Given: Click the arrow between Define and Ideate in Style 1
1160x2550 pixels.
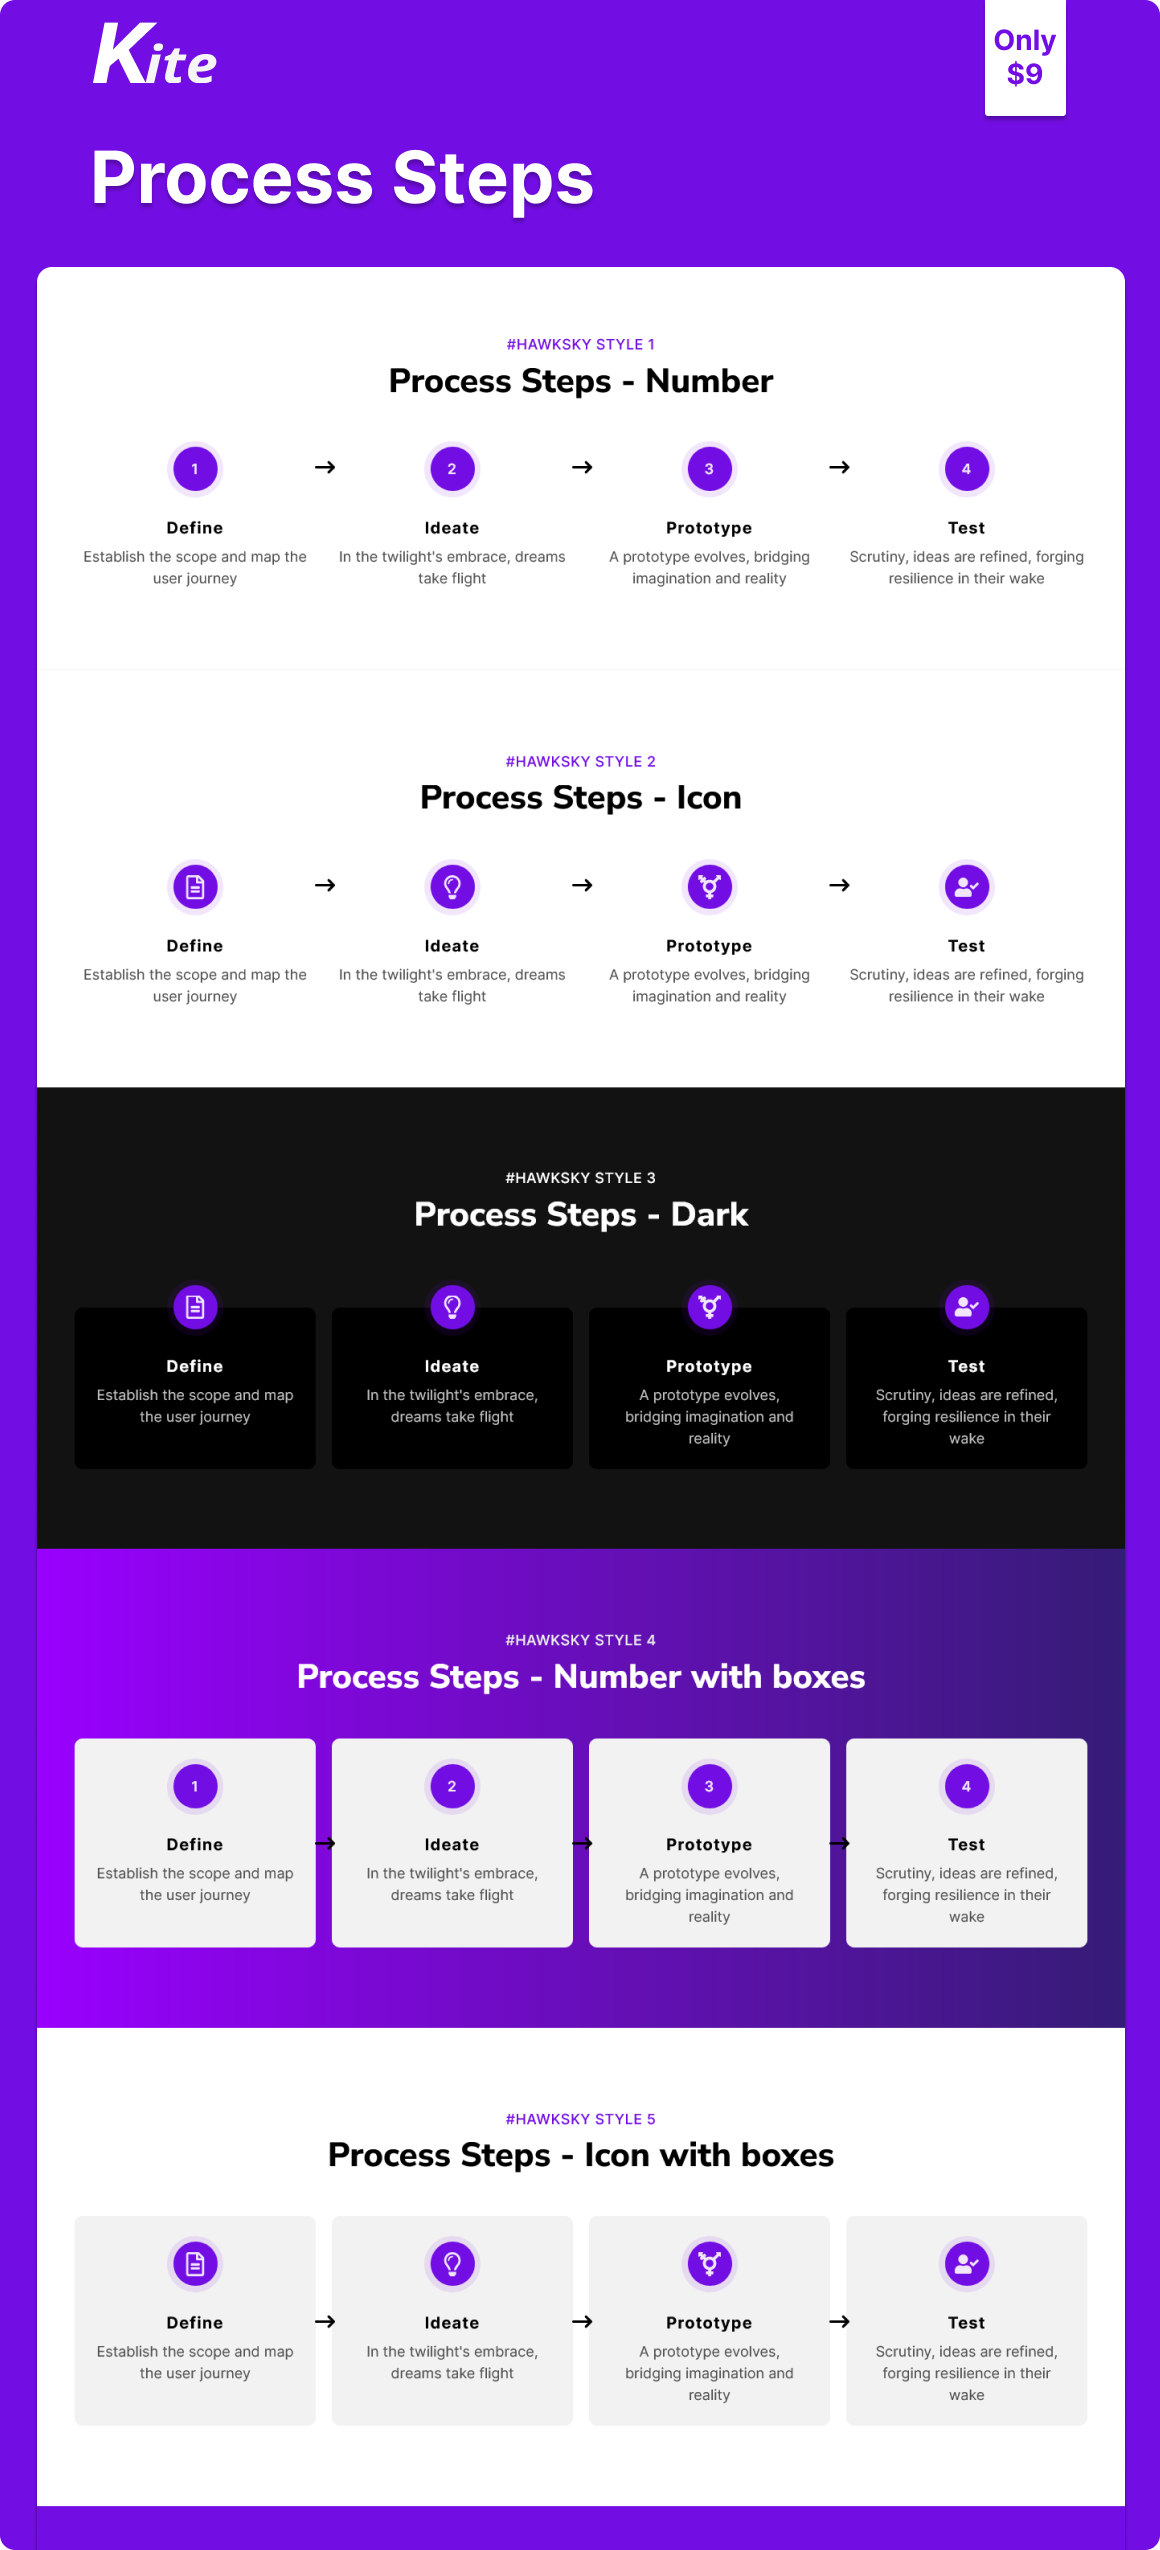Looking at the screenshot, I should click(324, 466).
